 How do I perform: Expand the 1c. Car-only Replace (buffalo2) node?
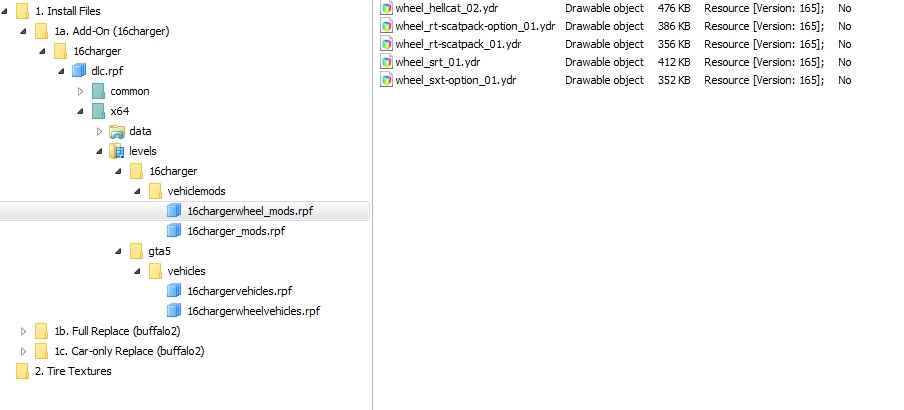pos(23,351)
